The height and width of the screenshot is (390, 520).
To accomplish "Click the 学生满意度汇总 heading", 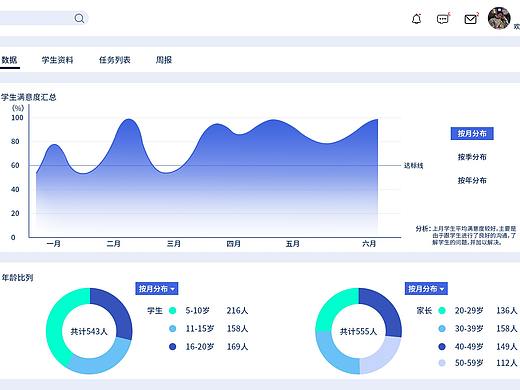I will [29, 97].
